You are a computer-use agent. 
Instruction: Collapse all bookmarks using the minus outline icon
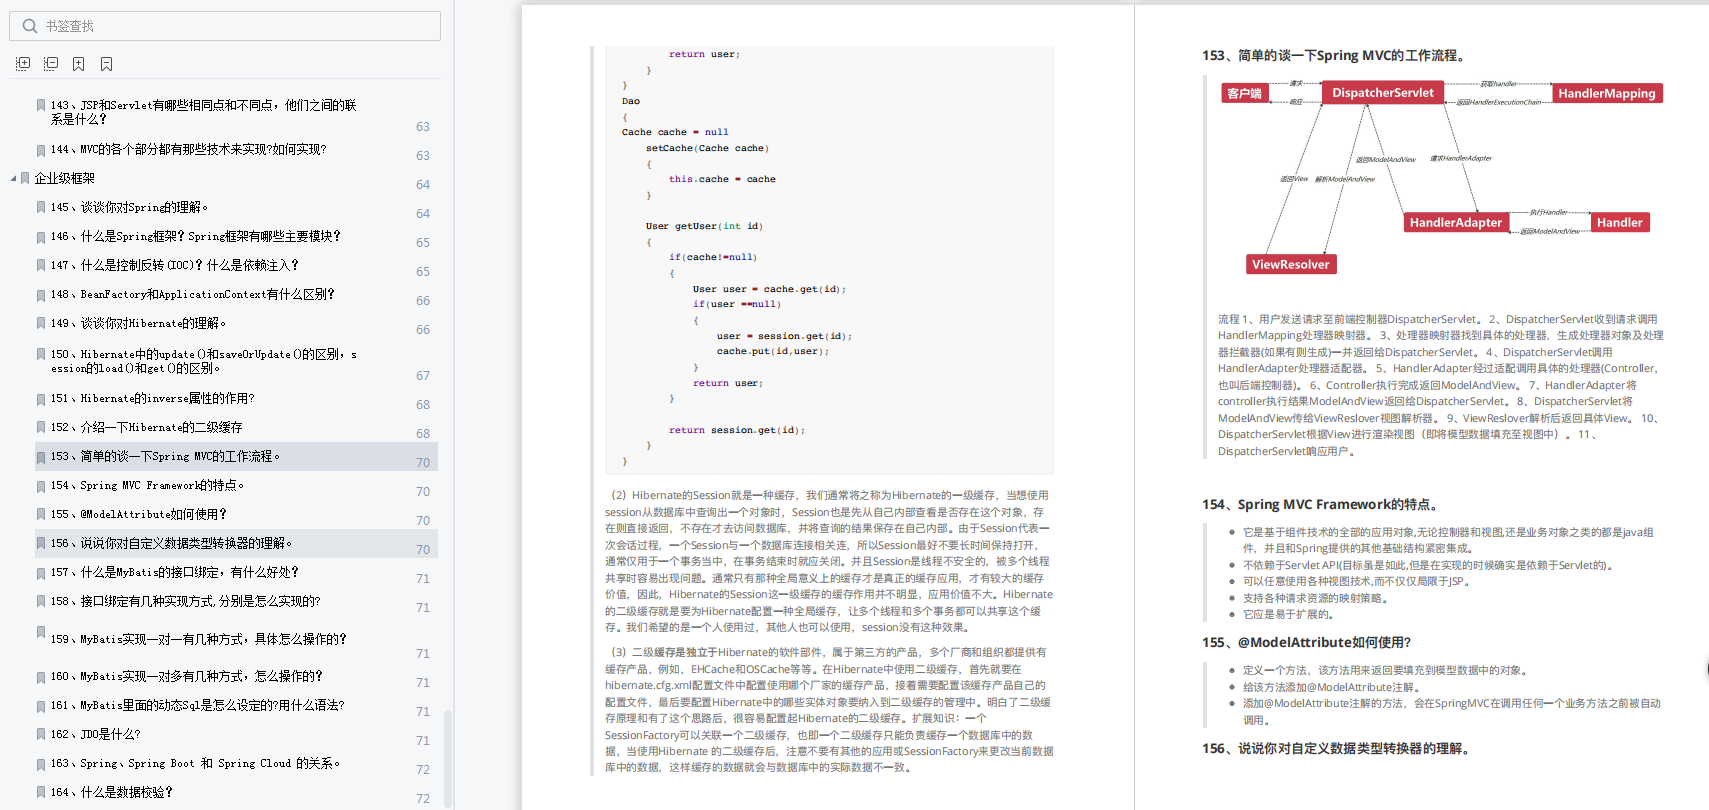(51, 63)
